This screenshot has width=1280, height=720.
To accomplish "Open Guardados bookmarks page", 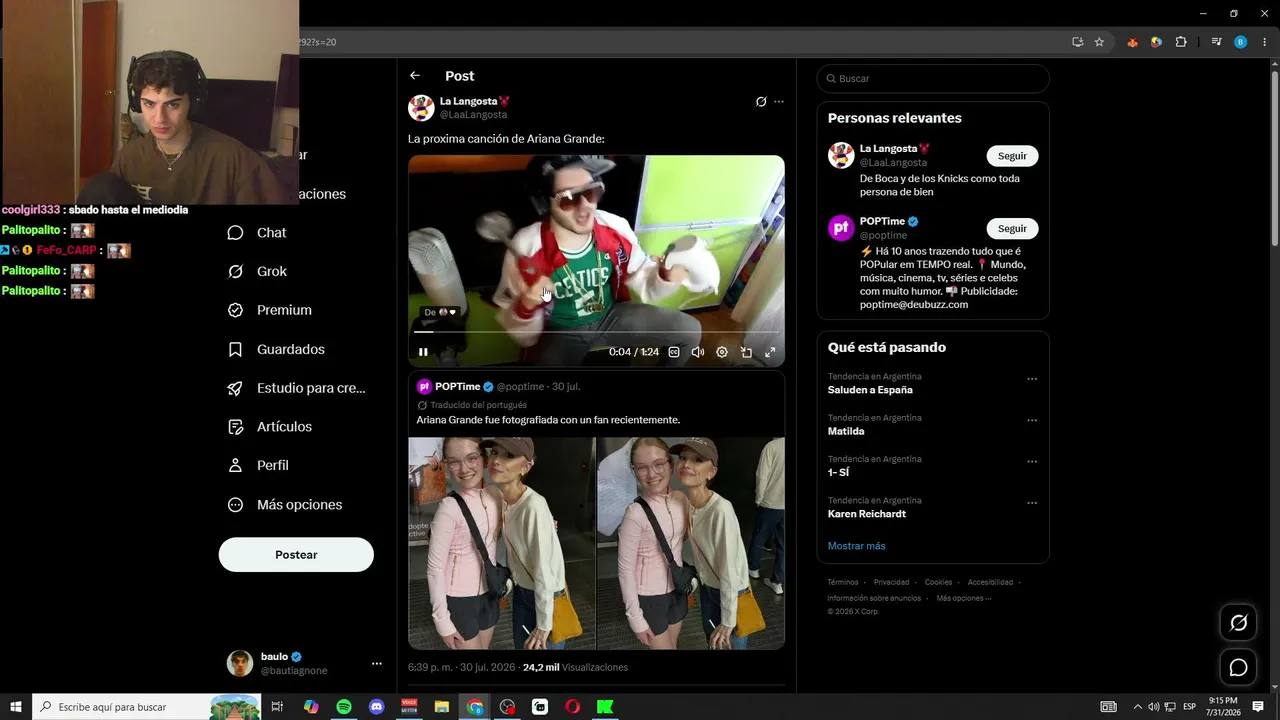I will coord(276,349).
